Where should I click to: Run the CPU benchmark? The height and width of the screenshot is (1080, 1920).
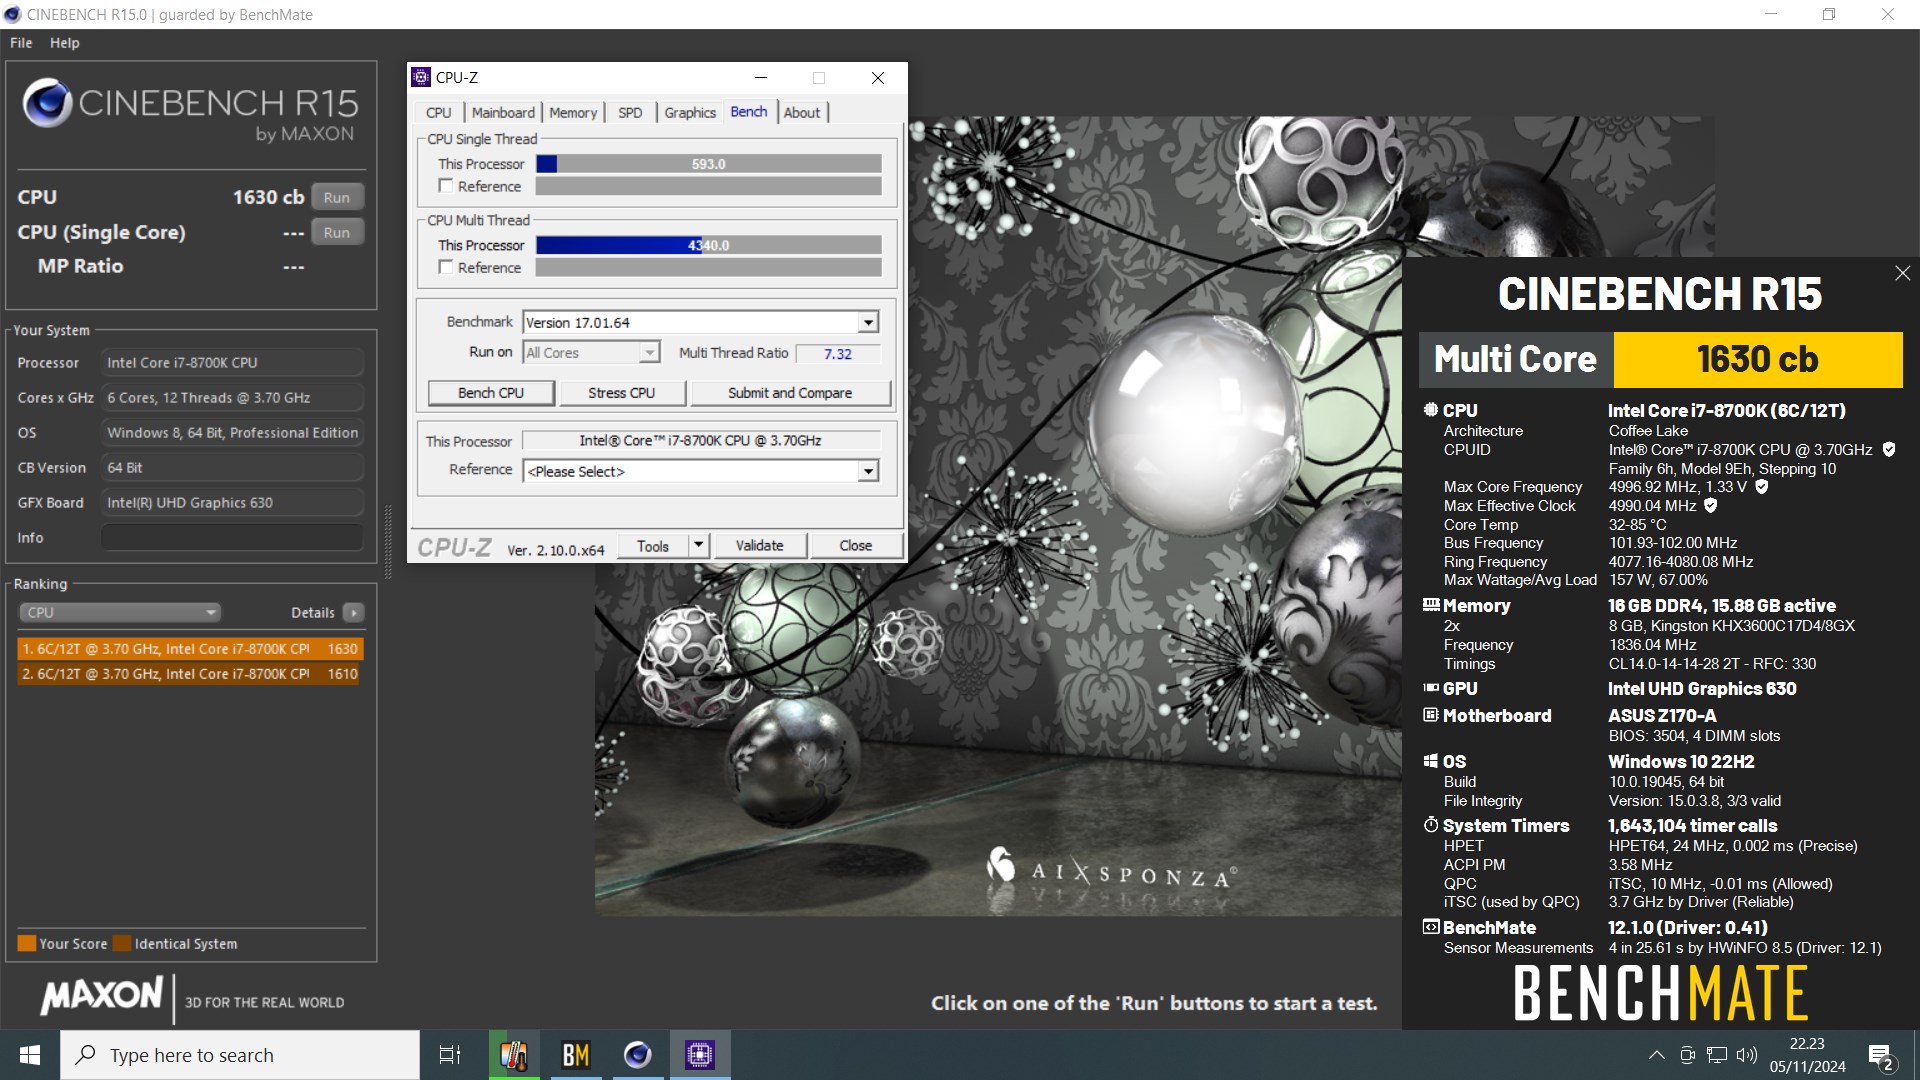337,197
